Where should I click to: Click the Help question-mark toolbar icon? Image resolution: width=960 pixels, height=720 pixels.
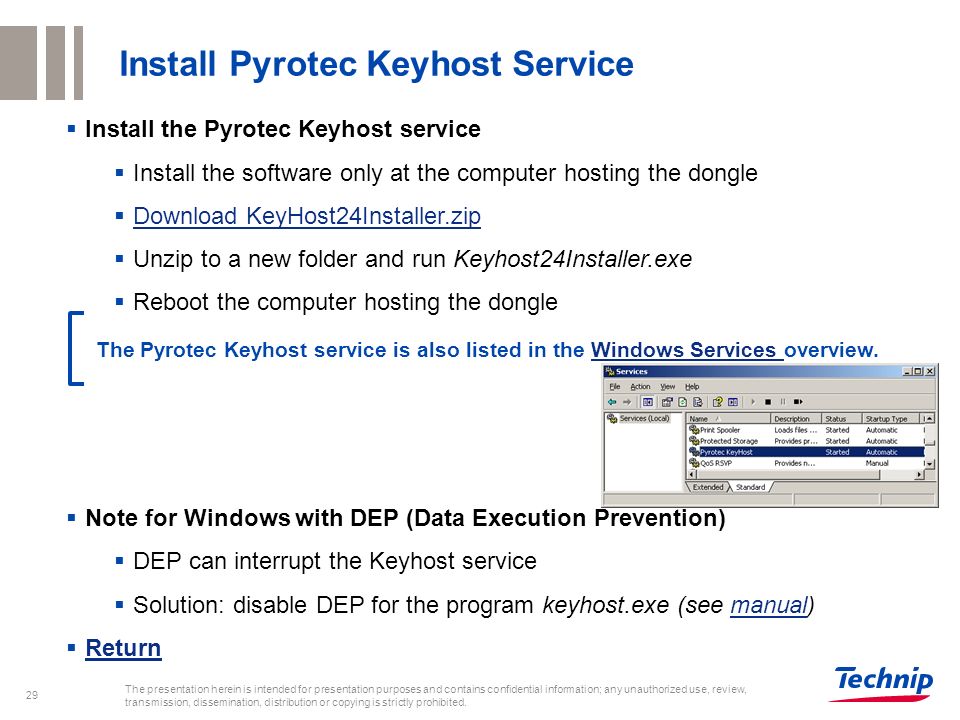click(718, 402)
